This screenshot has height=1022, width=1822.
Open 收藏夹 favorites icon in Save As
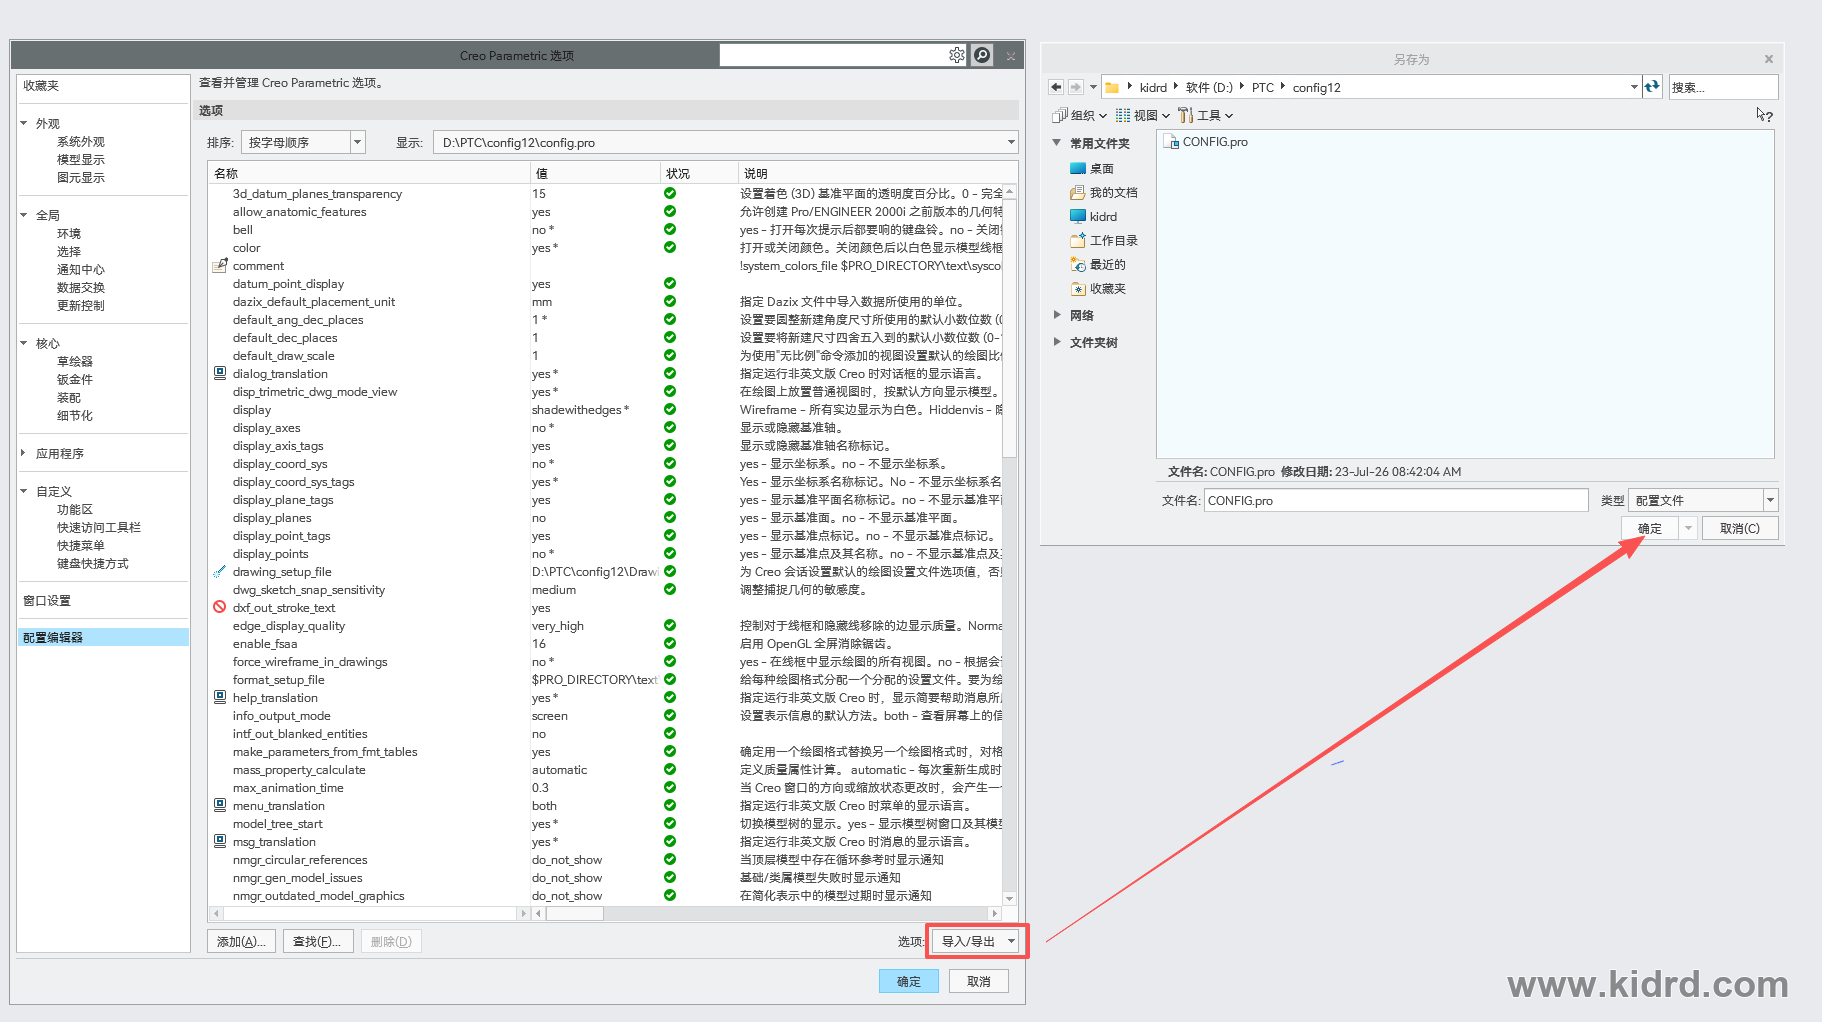pos(1078,289)
